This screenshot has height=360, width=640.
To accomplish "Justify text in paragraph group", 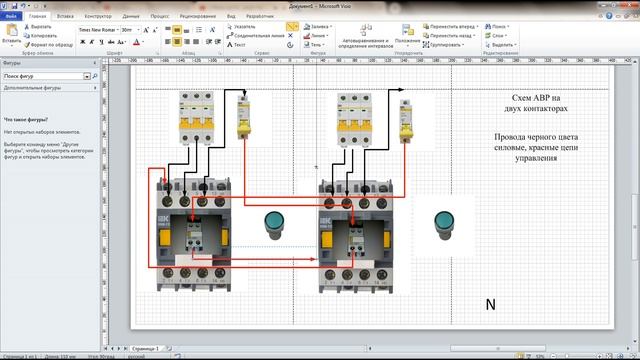I will (x=196, y=42).
